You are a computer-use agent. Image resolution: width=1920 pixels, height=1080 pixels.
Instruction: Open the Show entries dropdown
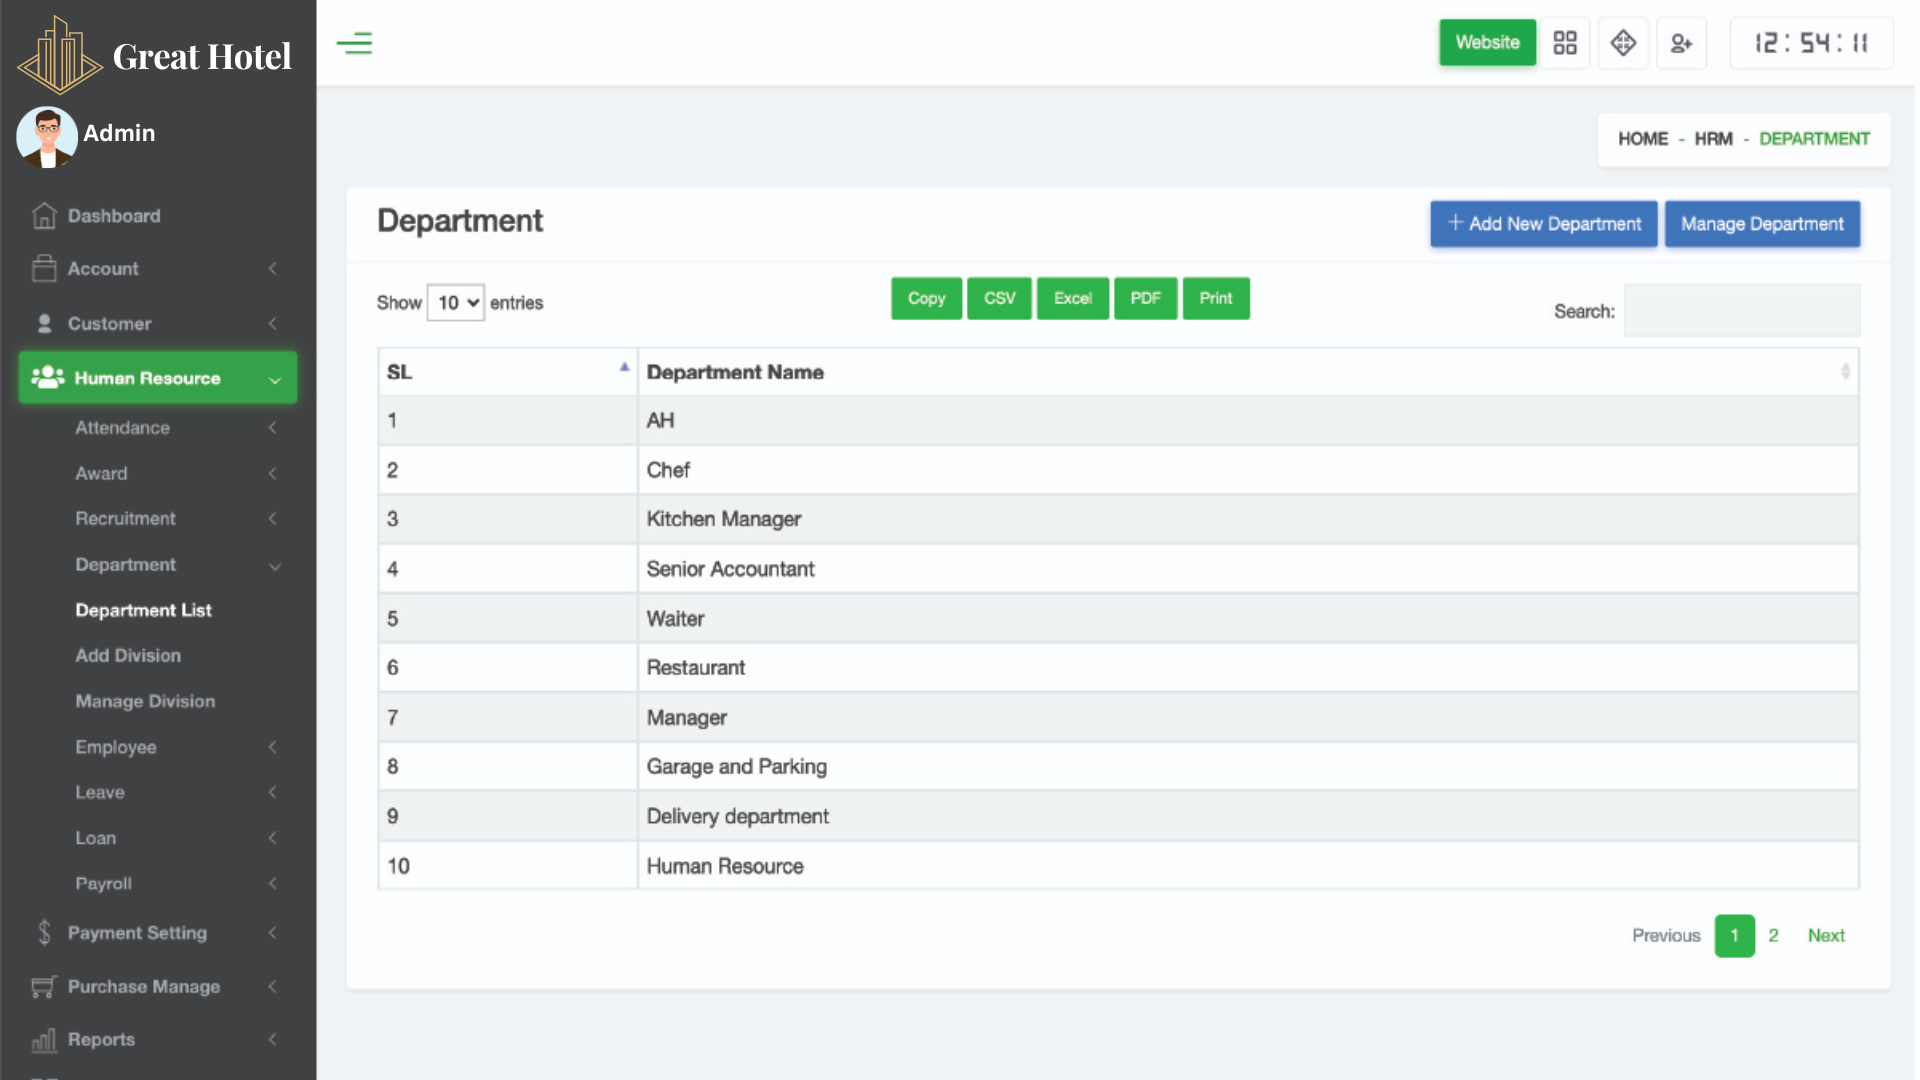456,303
